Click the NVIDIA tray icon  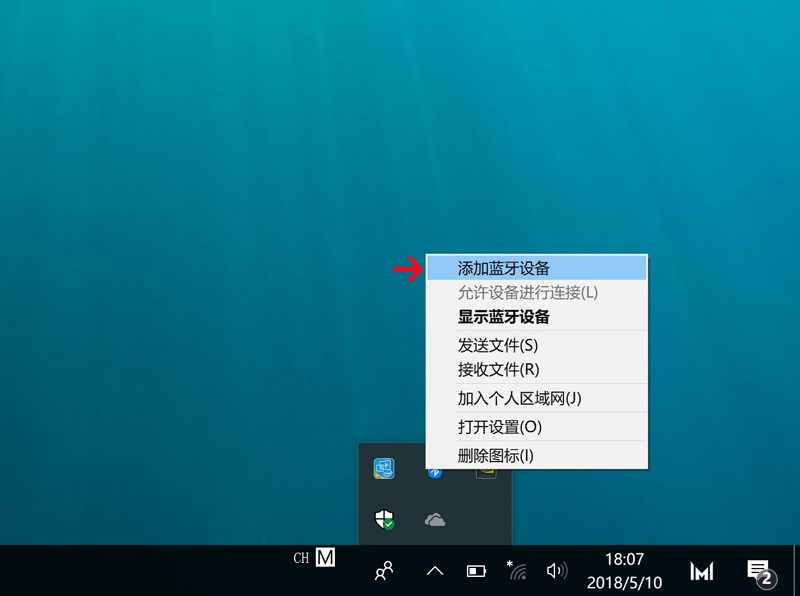[486, 471]
